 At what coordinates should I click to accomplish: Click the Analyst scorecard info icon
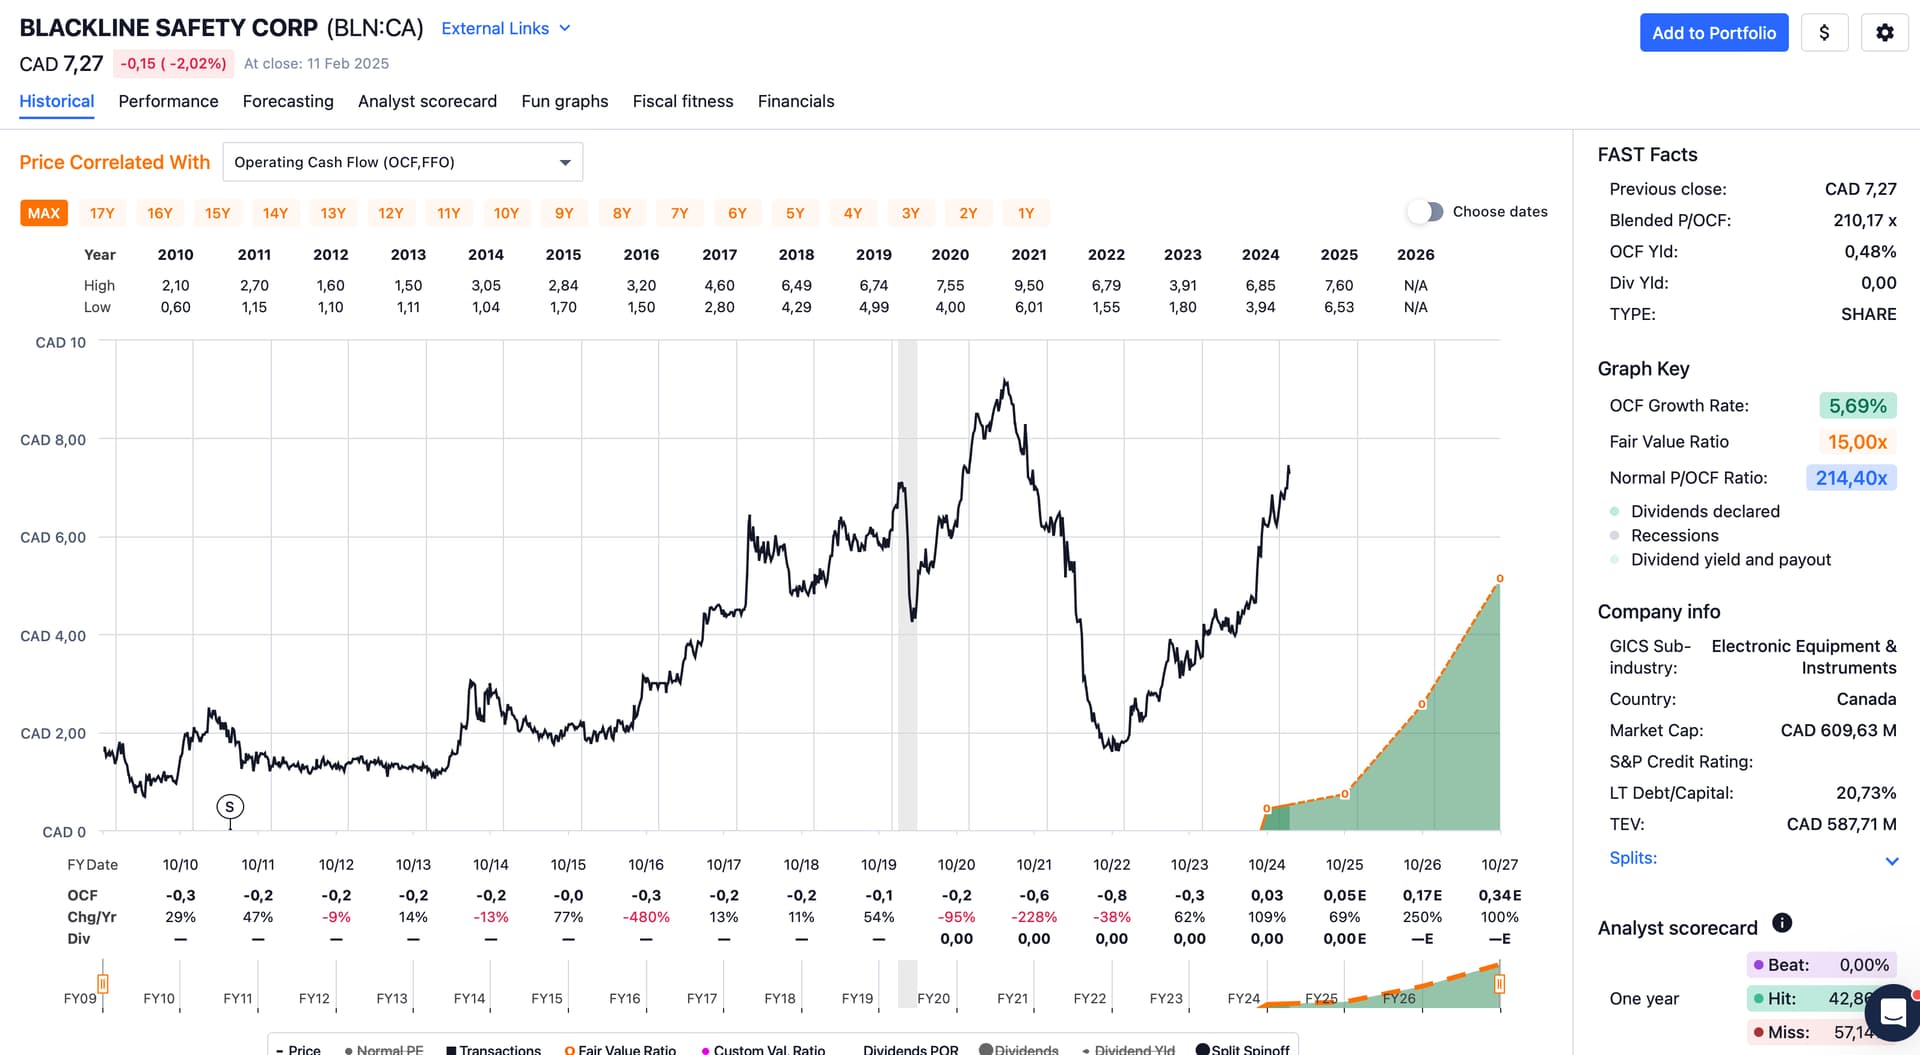pyautogui.click(x=1782, y=923)
